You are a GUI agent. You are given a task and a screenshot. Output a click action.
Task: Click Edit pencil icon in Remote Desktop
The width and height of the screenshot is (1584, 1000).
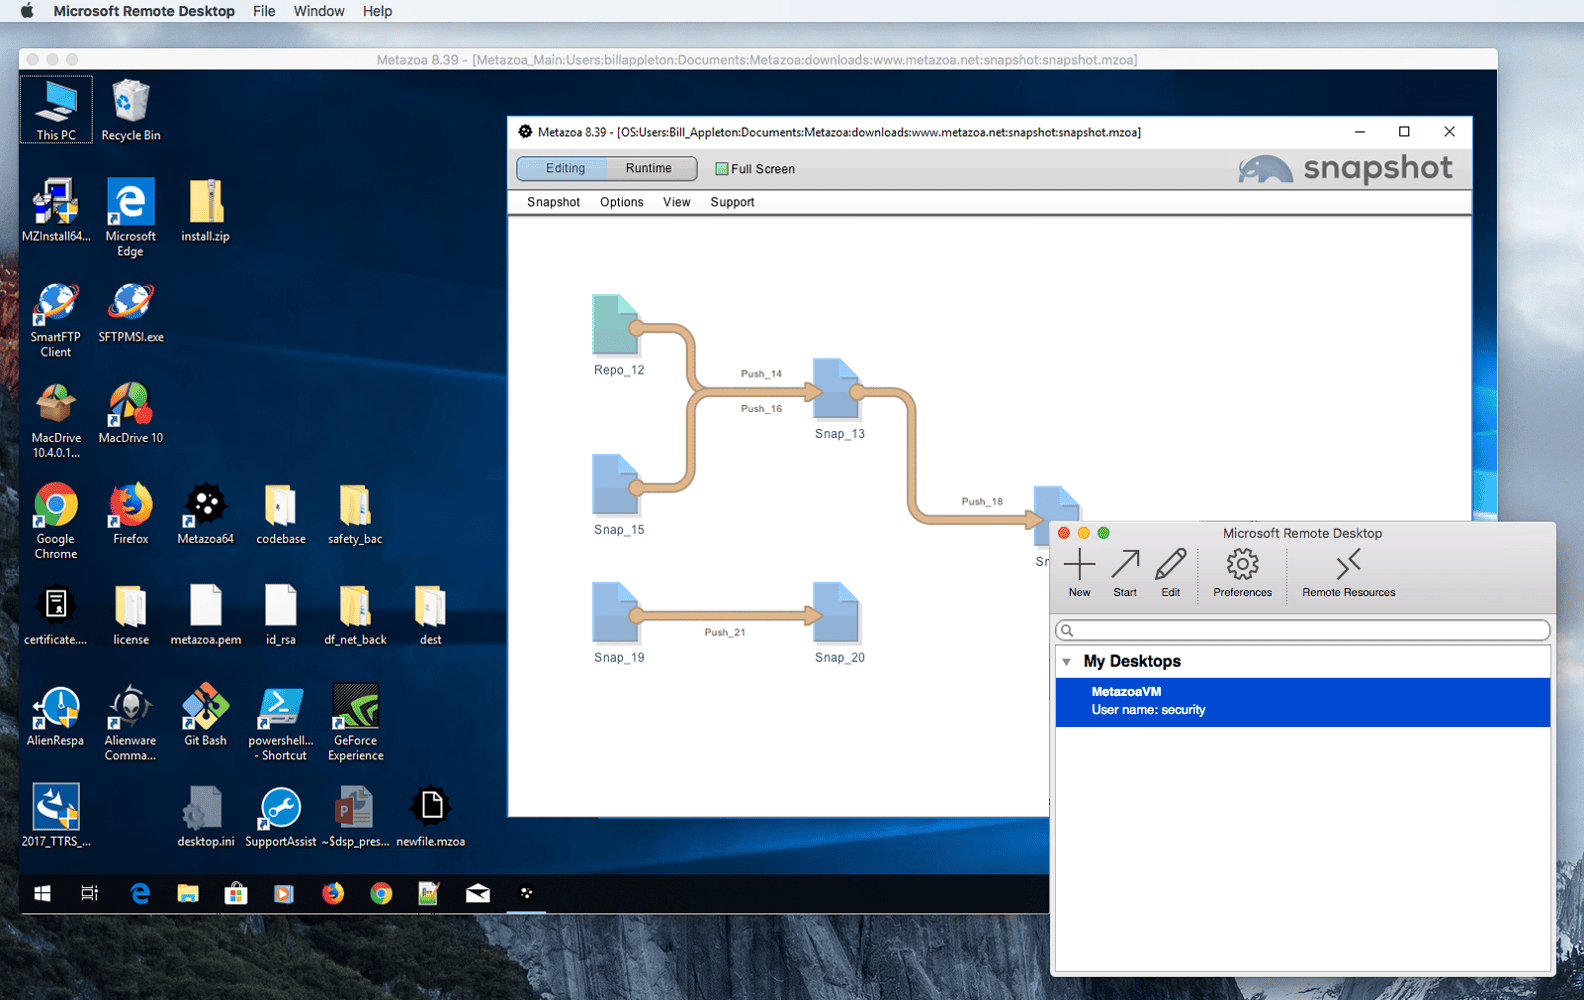(1170, 573)
